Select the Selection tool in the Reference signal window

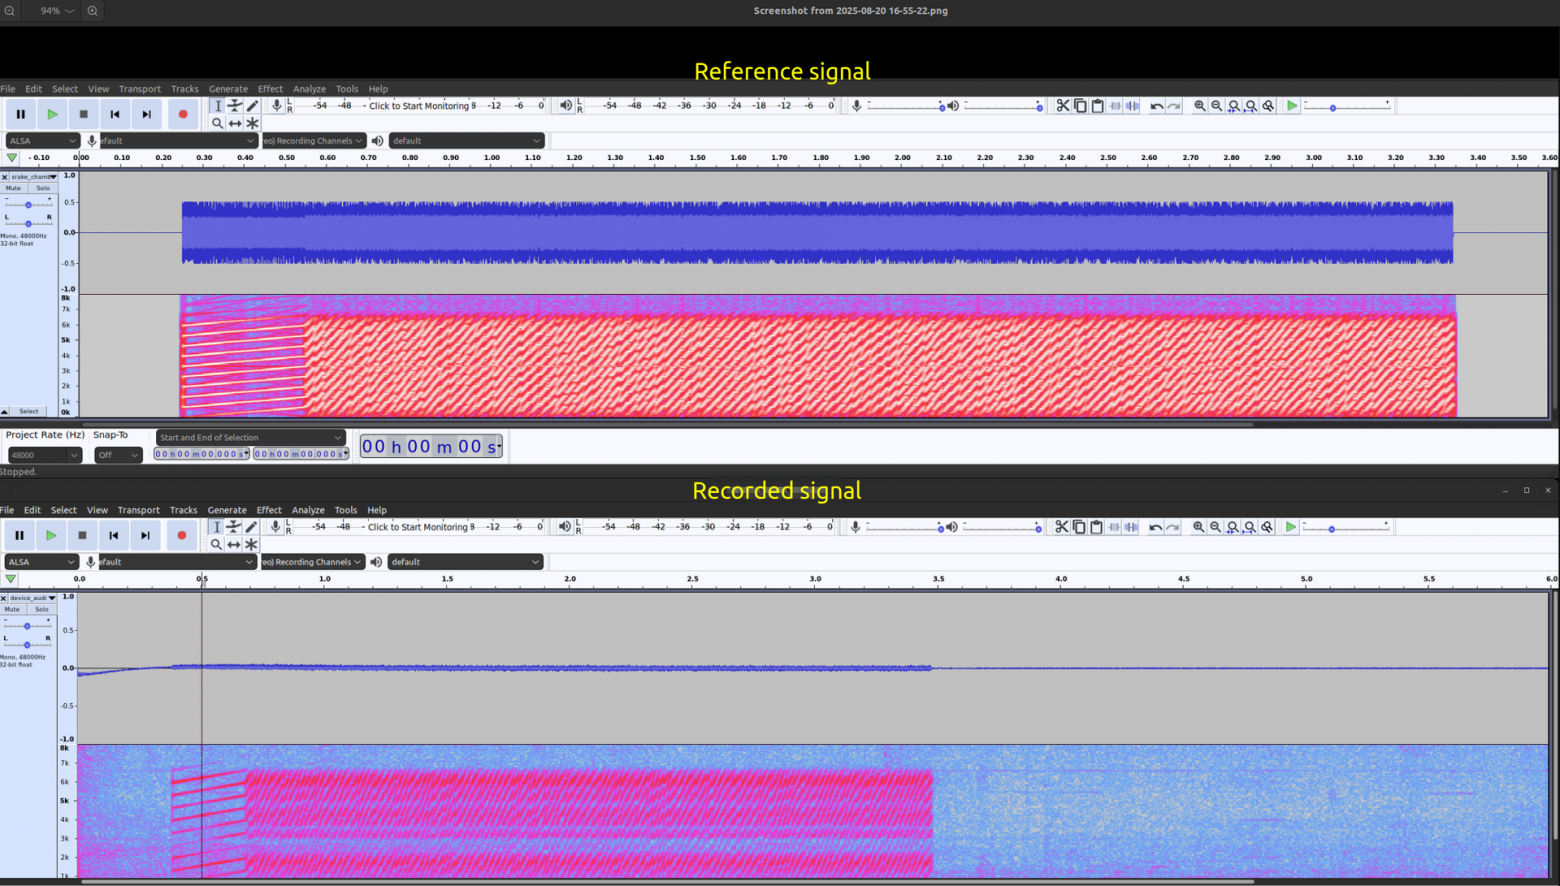tap(217, 105)
